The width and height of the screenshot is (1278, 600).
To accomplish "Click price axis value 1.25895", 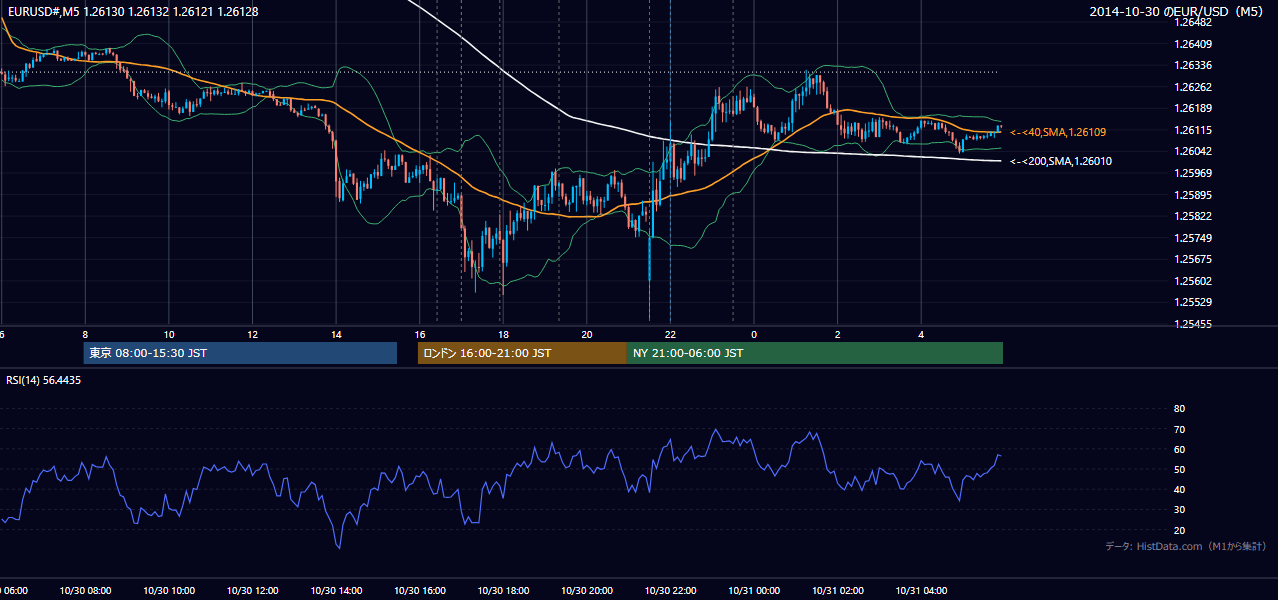I will (x=1192, y=195).
